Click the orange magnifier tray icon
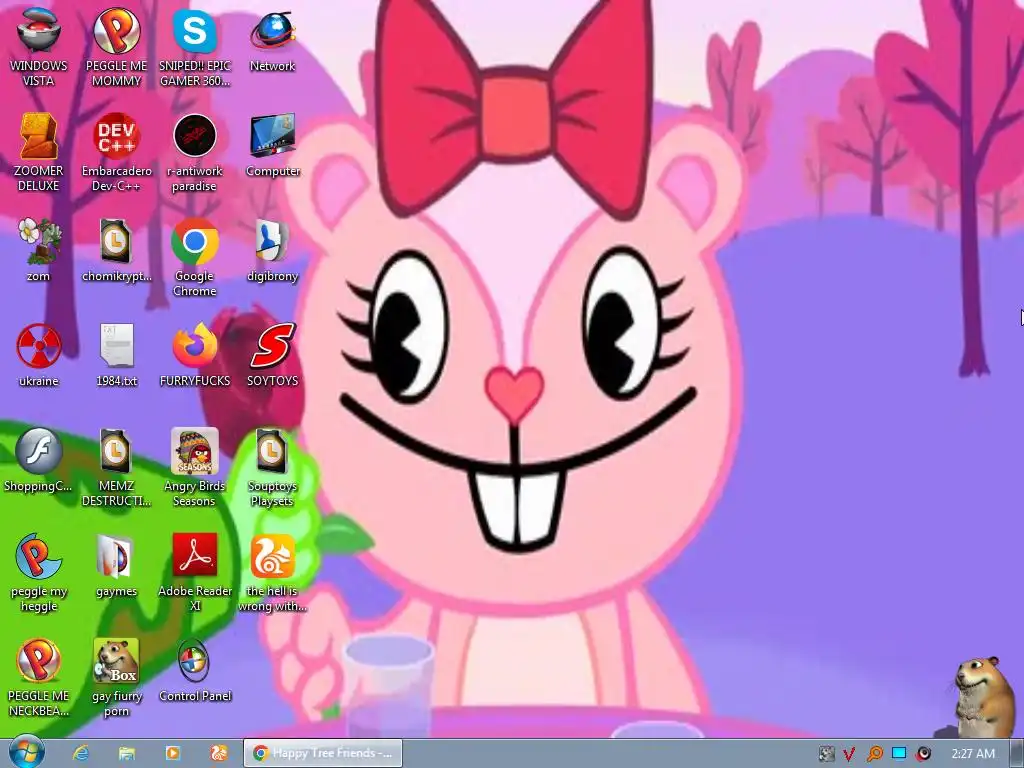This screenshot has height=768, width=1024. click(x=874, y=754)
